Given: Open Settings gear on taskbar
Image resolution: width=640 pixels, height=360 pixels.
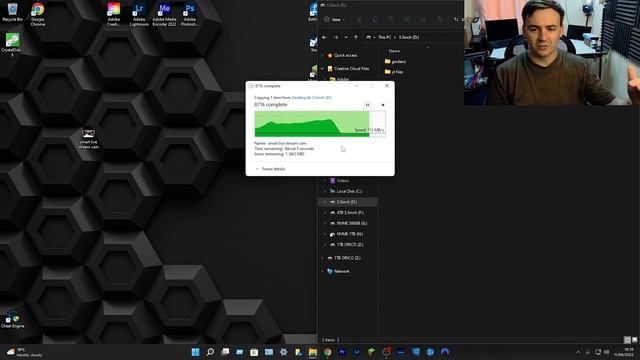Looking at the screenshot, I should coord(283,352).
